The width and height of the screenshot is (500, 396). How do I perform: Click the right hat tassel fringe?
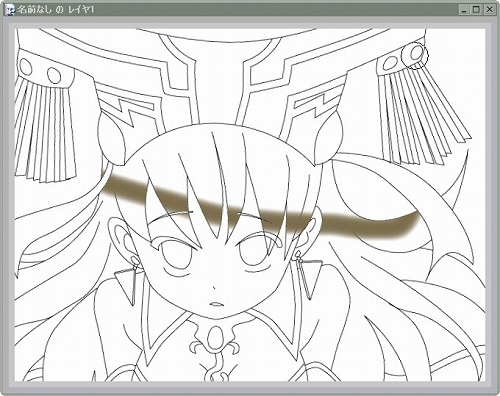tap(423, 115)
